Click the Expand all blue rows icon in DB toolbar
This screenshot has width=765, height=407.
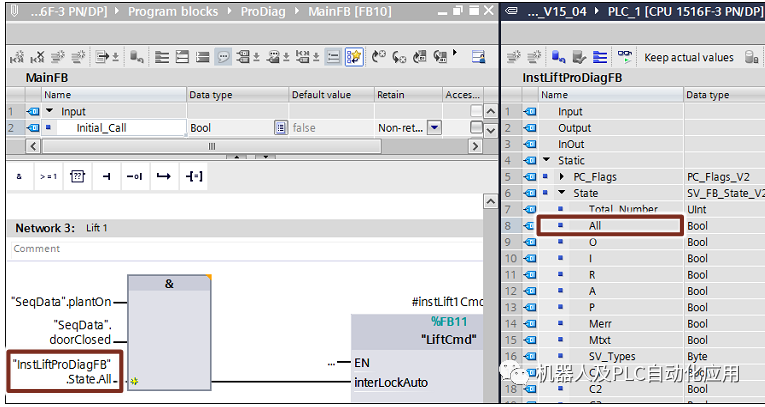600,58
